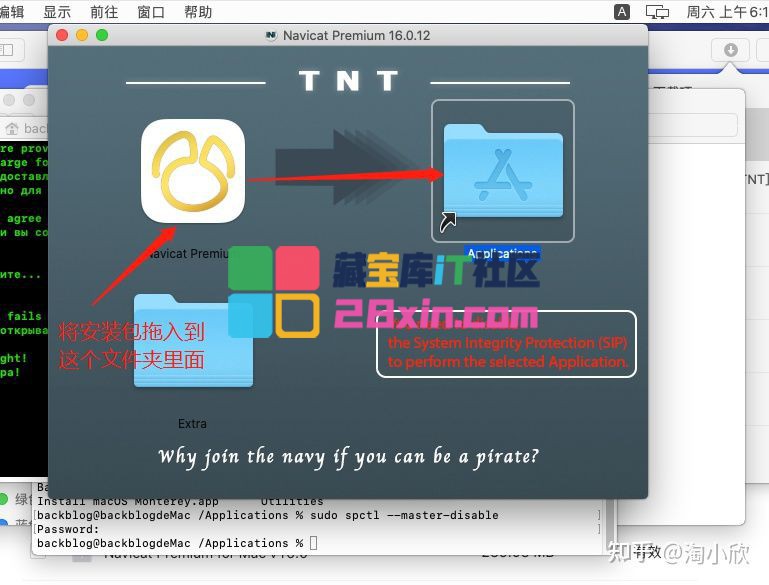Open the 帮助 menu

click(x=198, y=12)
